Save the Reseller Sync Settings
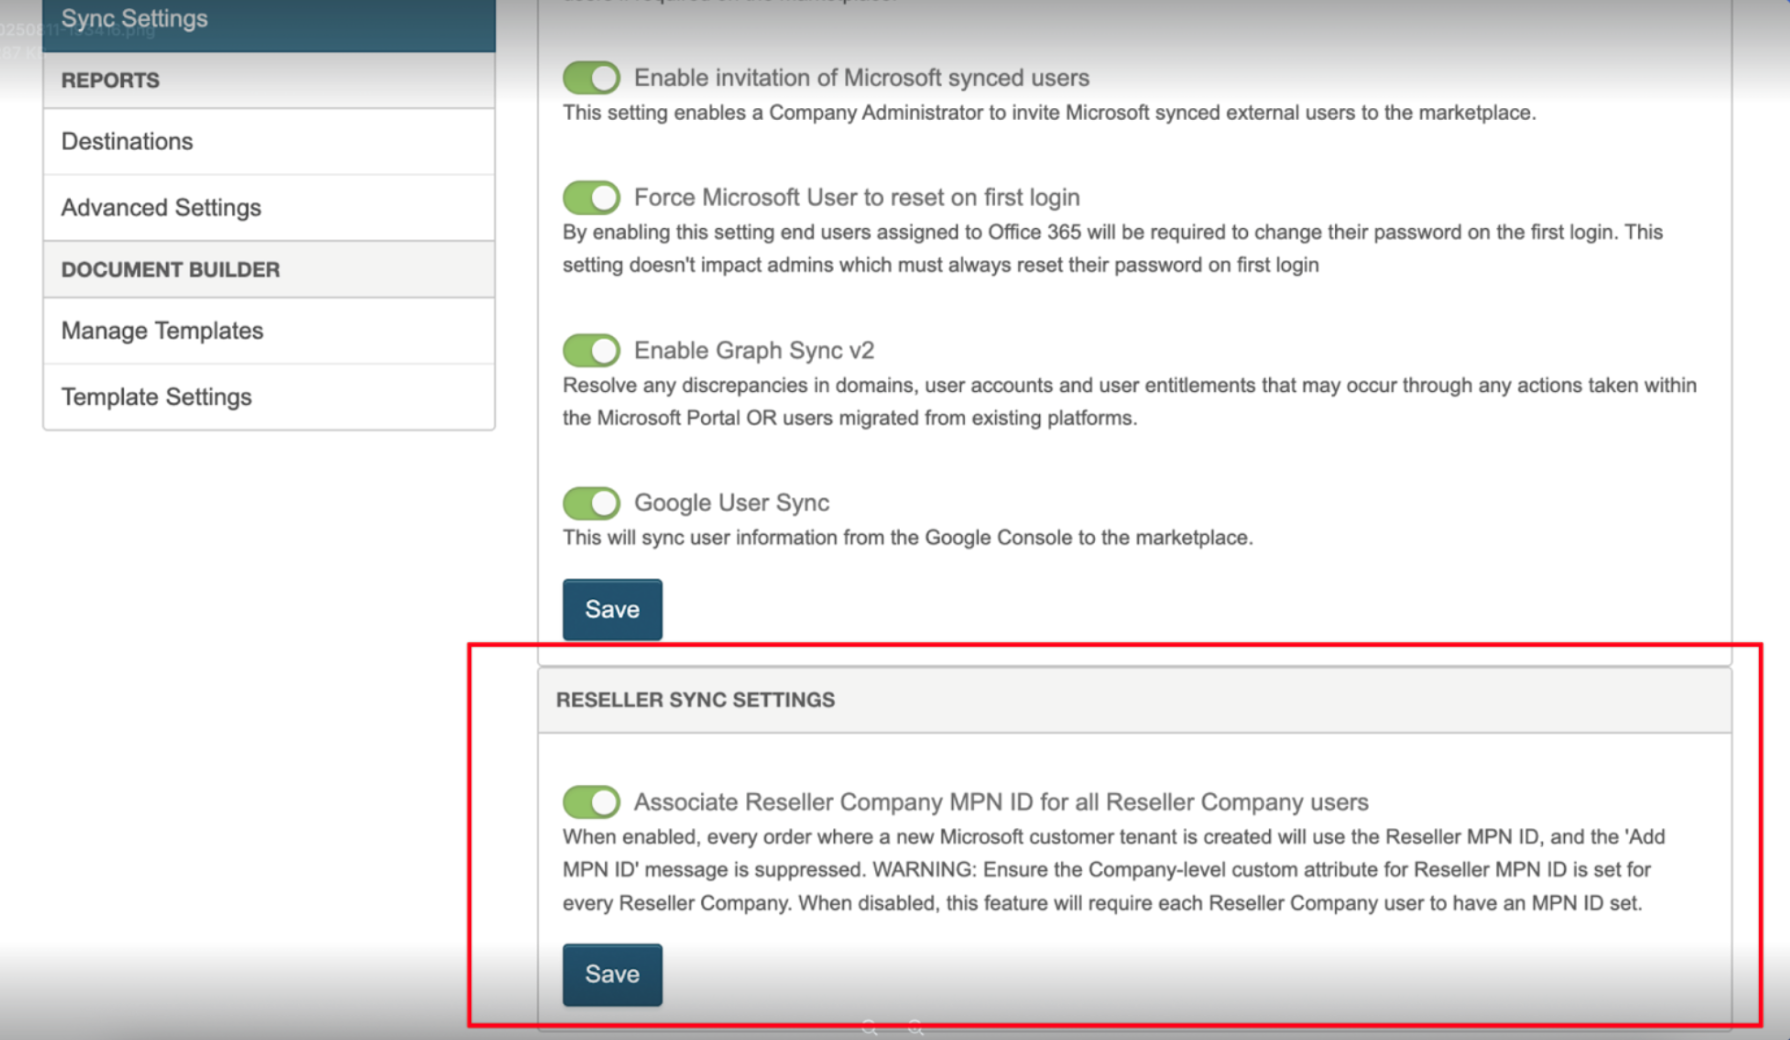Image resolution: width=1790 pixels, height=1040 pixels. (612, 975)
